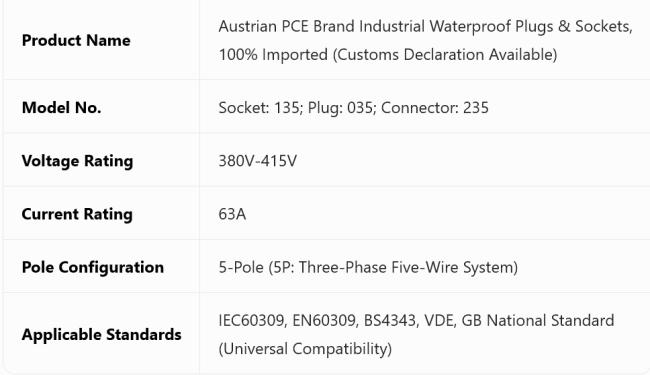The image size is (650, 375).
Task: Click the GB National Standard text
Action: (538, 320)
